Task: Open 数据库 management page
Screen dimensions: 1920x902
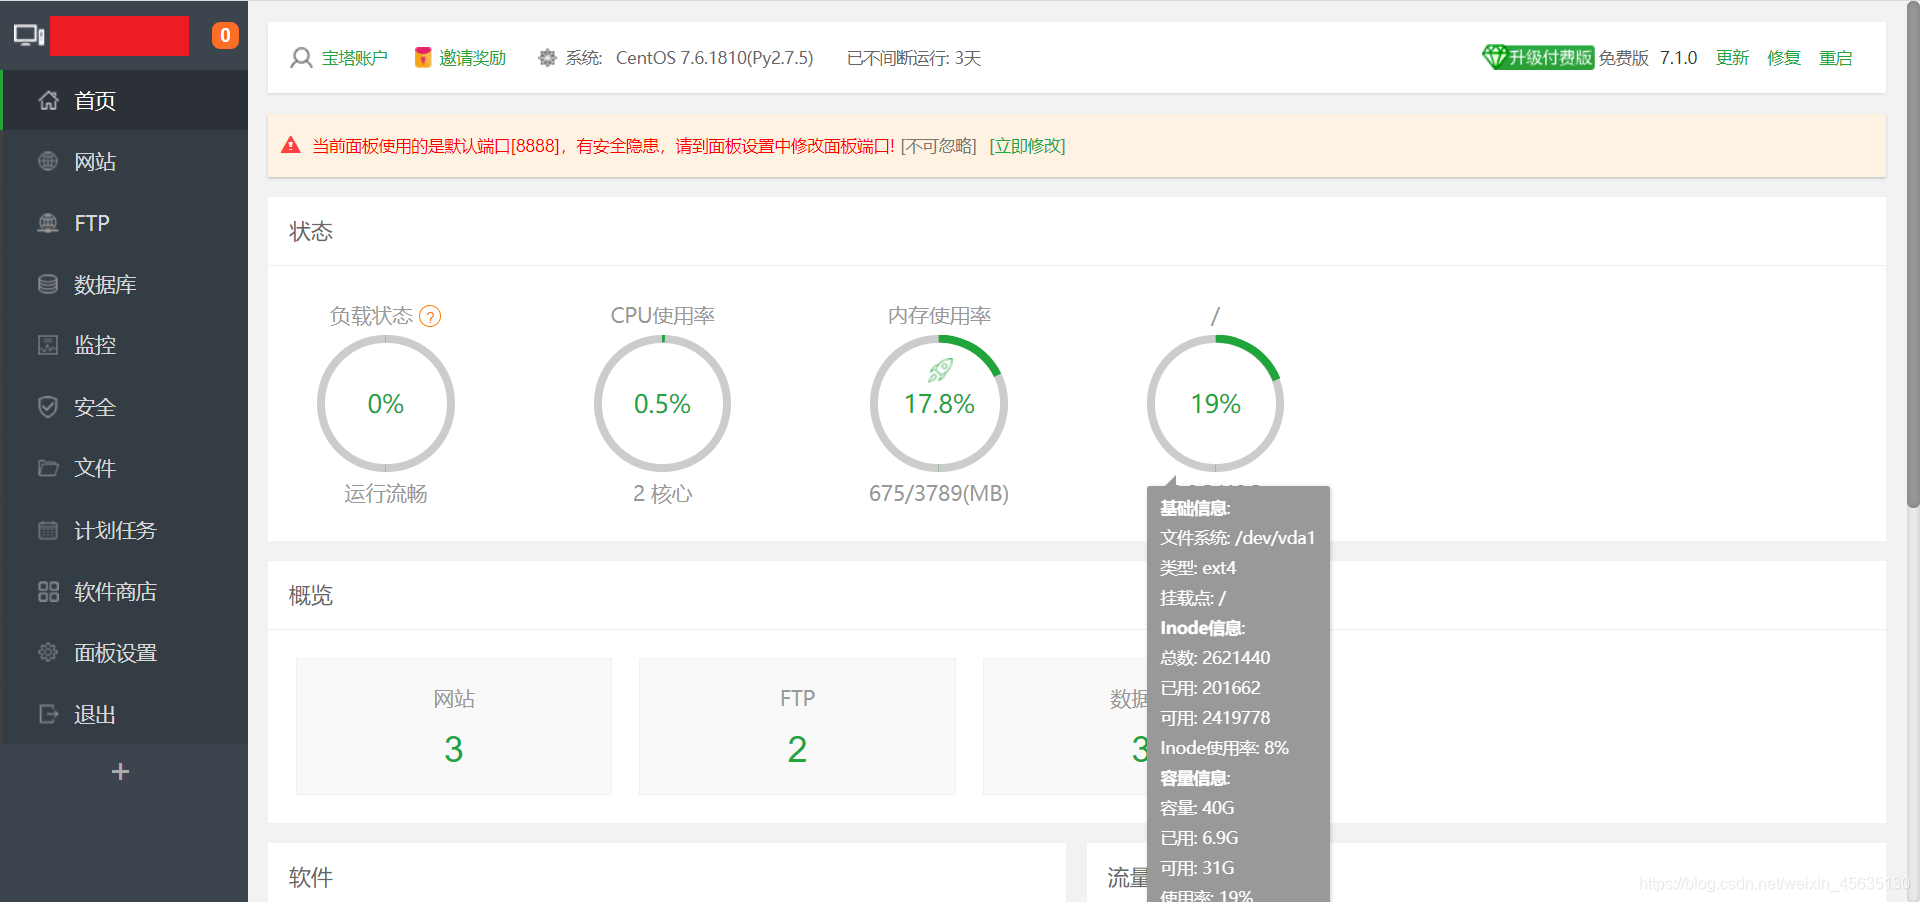Action: (124, 284)
